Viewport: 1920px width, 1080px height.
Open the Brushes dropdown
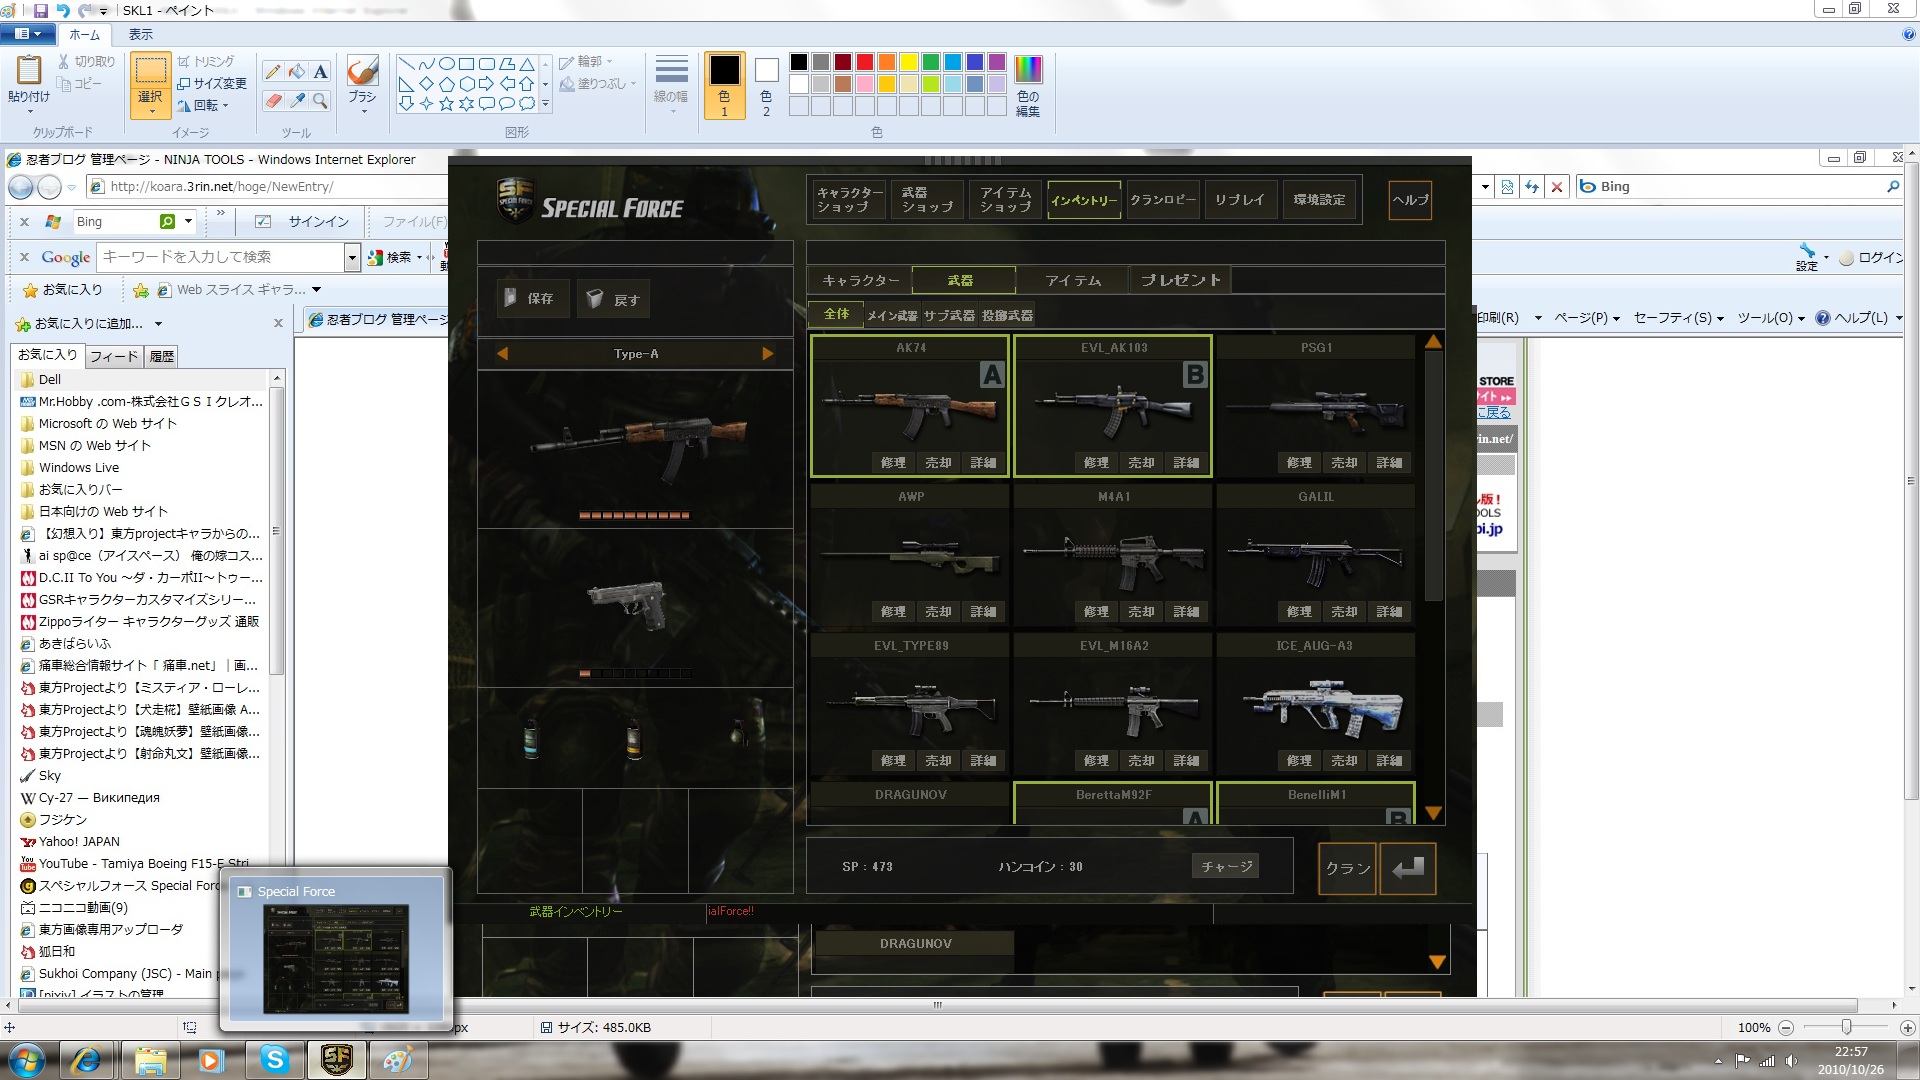tap(362, 109)
